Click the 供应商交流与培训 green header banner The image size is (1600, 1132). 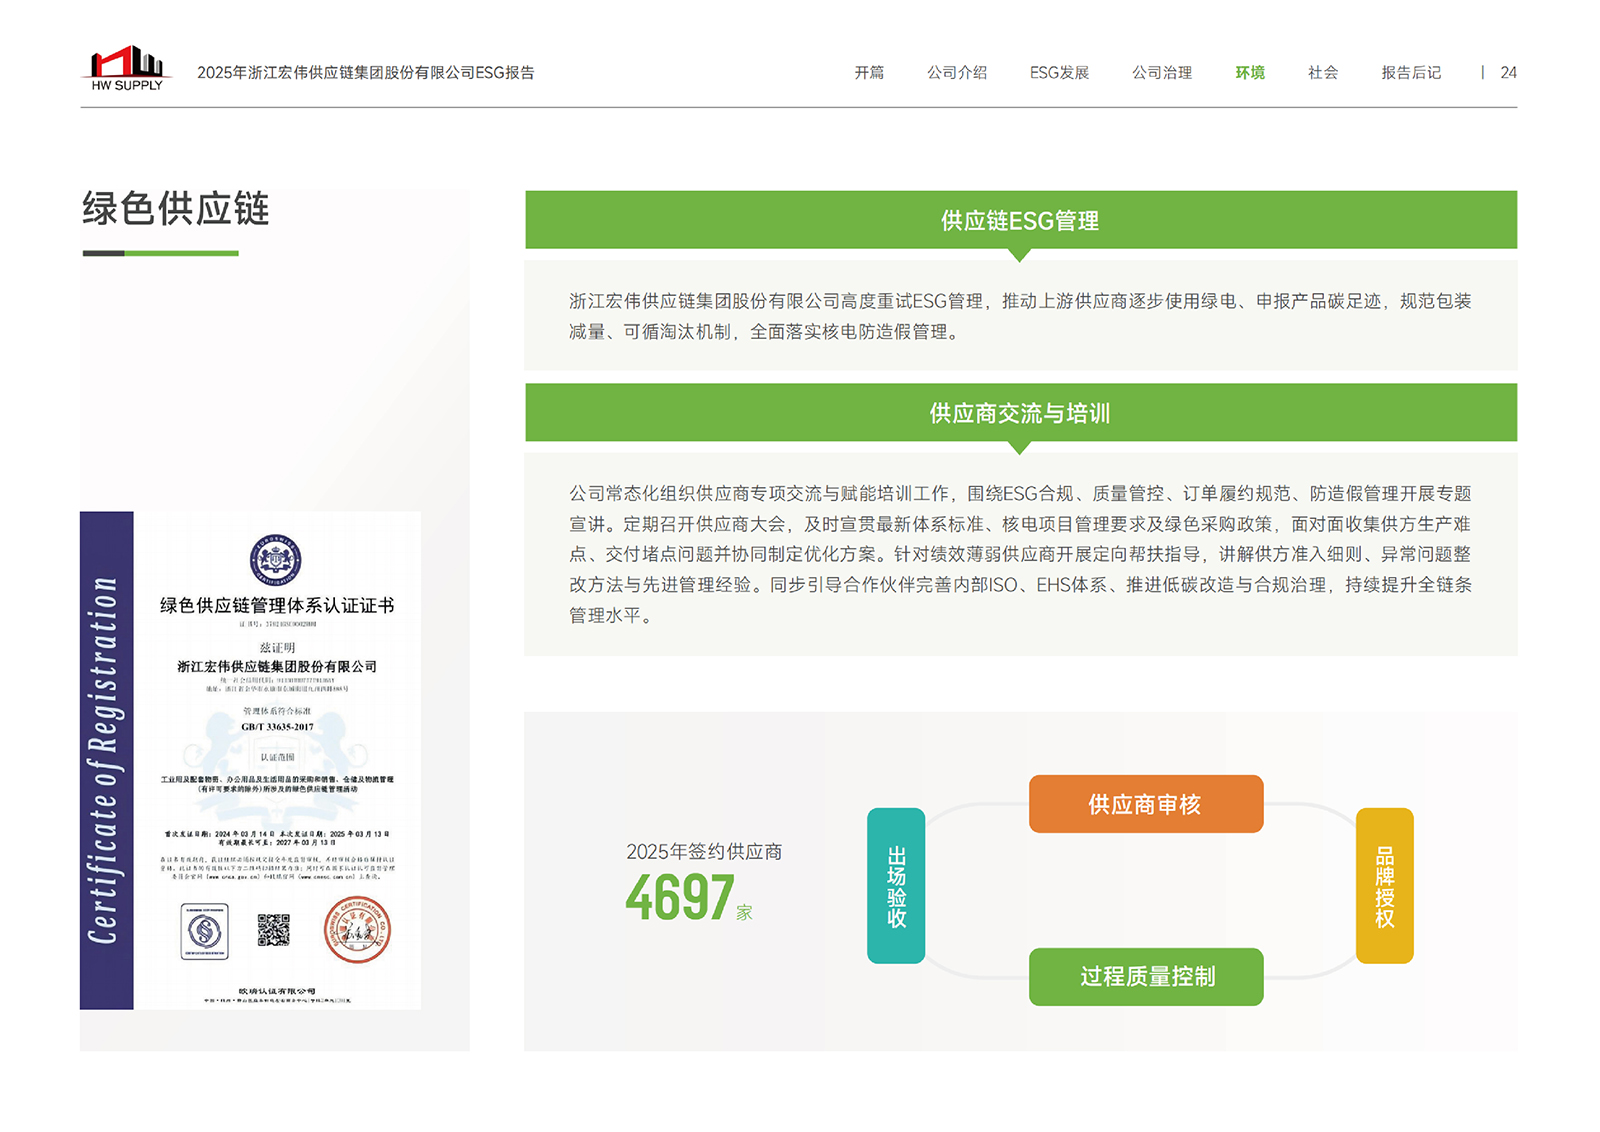[x=1021, y=413]
